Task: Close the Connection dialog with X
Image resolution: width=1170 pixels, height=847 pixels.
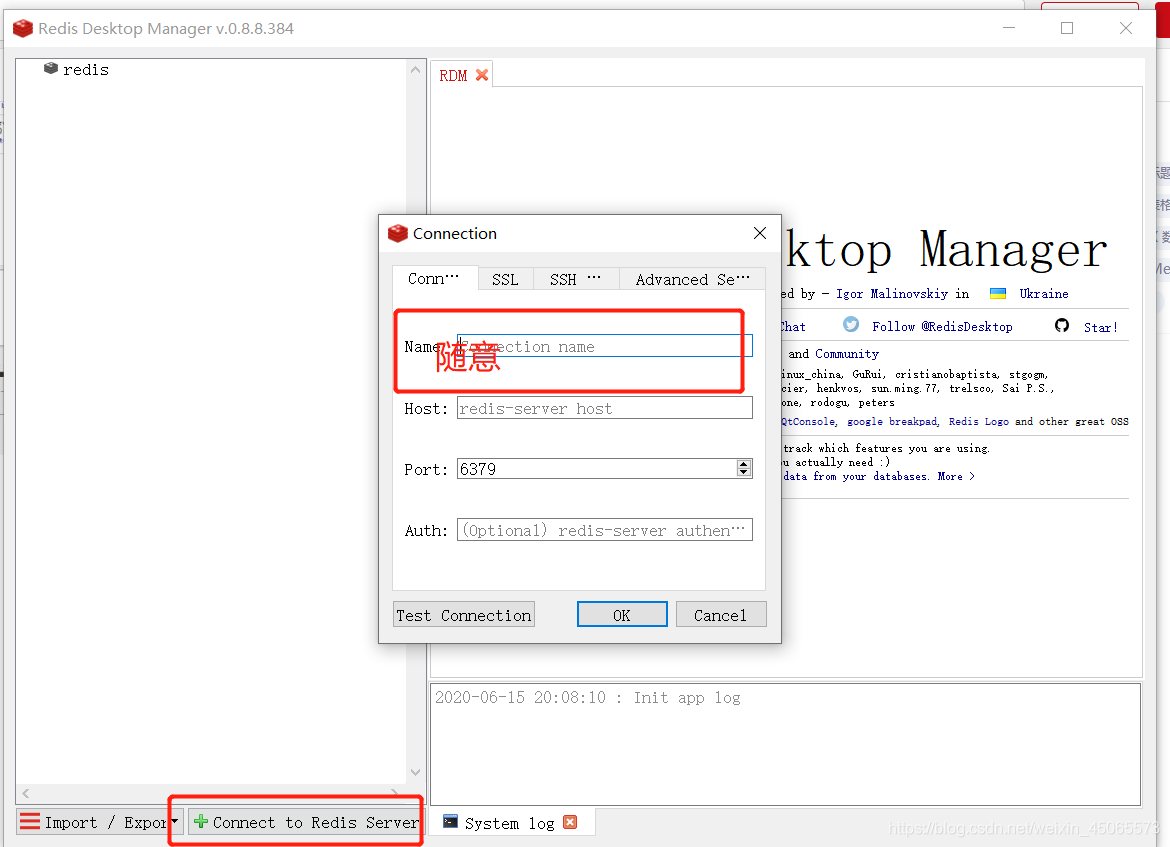Action: pos(760,234)
